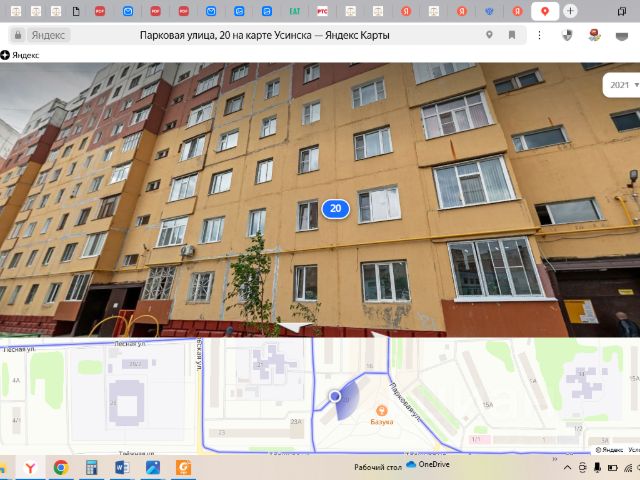Expand the taskbar toolbar overflow chevrons
The width and height of the screenshot is (640, 480).
555,460
